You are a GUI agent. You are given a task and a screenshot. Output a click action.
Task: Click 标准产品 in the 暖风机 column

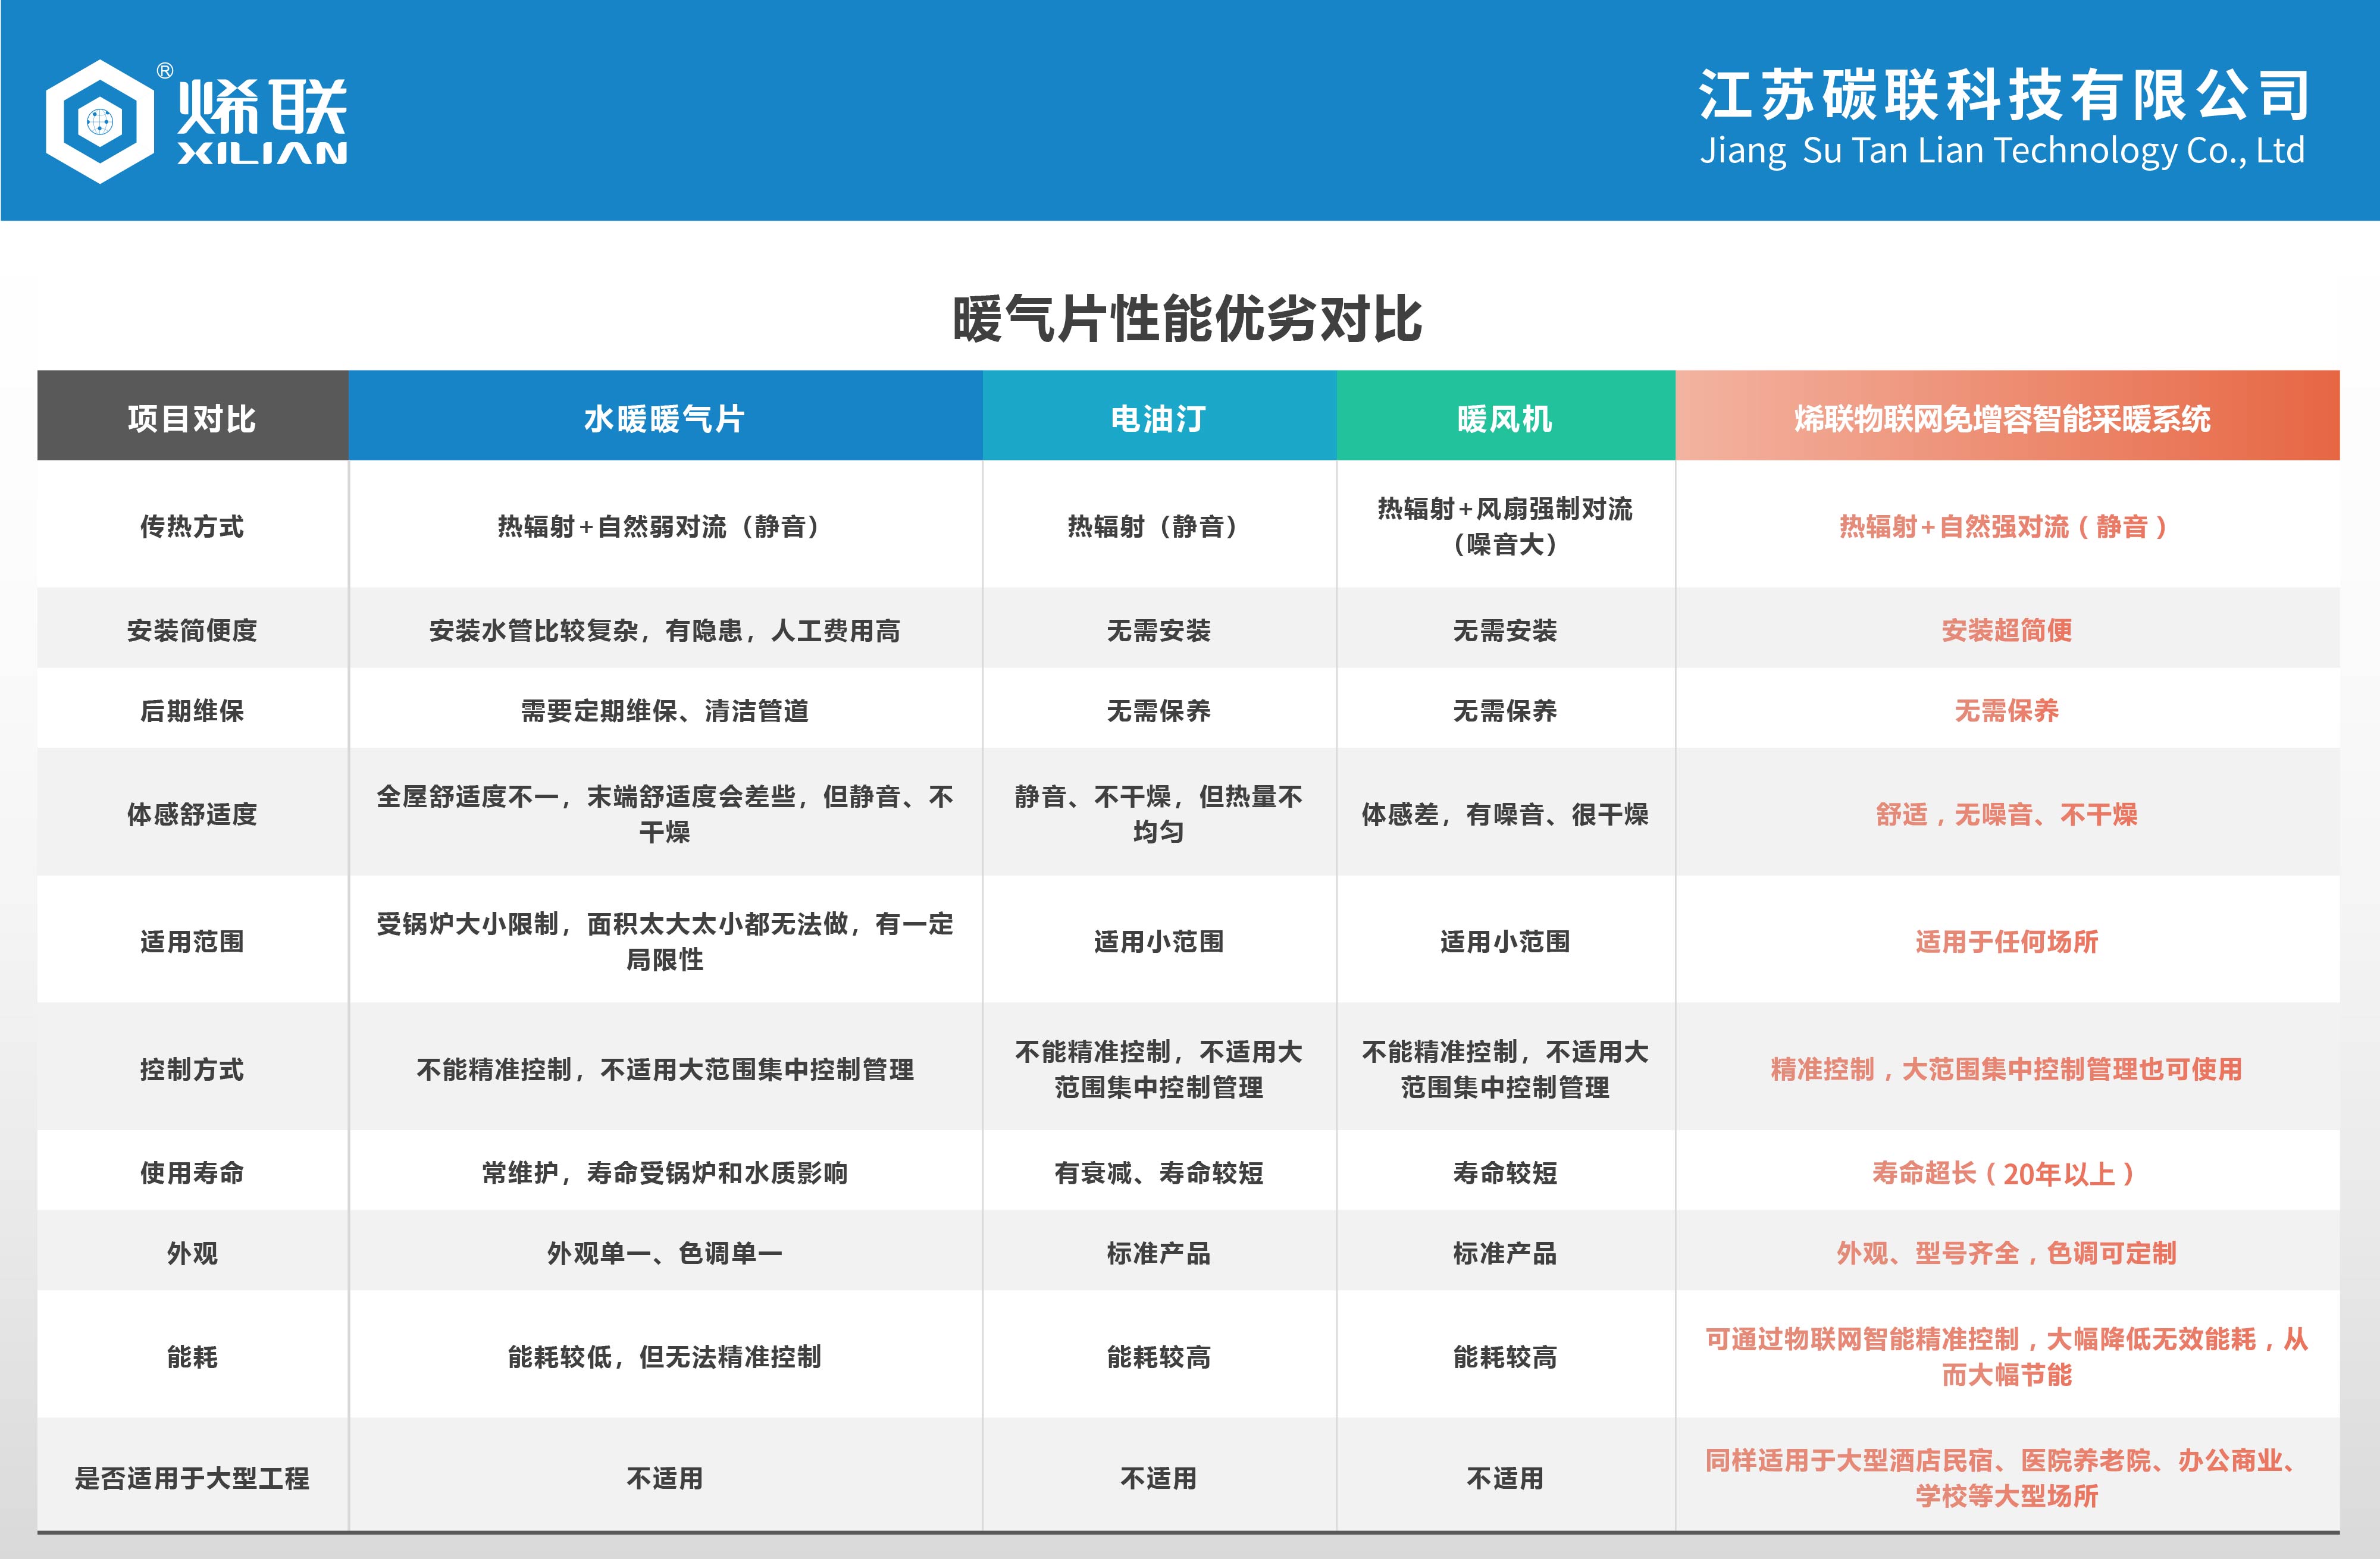[x=1505, y=1252]
